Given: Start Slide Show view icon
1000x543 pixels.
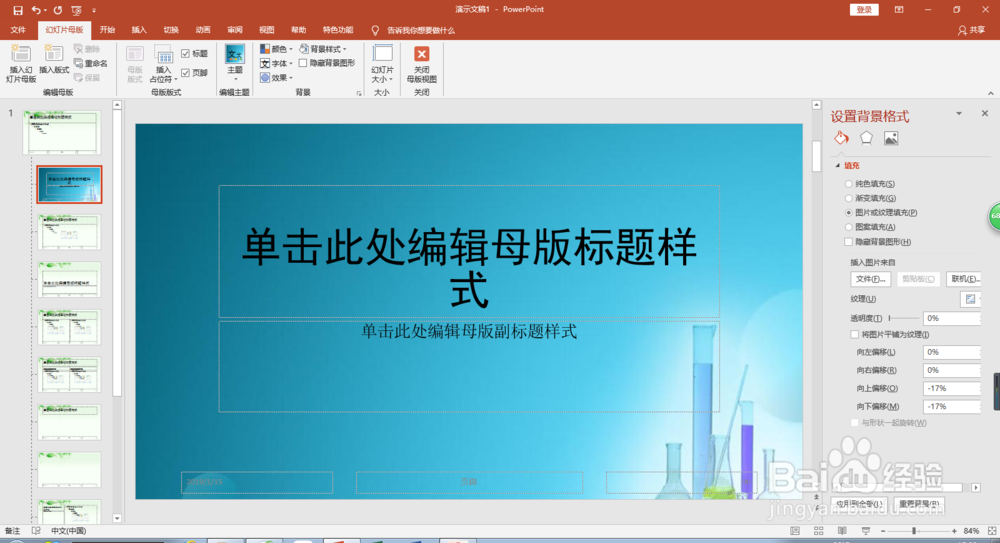Looking at the screenshot, I should click(x=865, y=531).
